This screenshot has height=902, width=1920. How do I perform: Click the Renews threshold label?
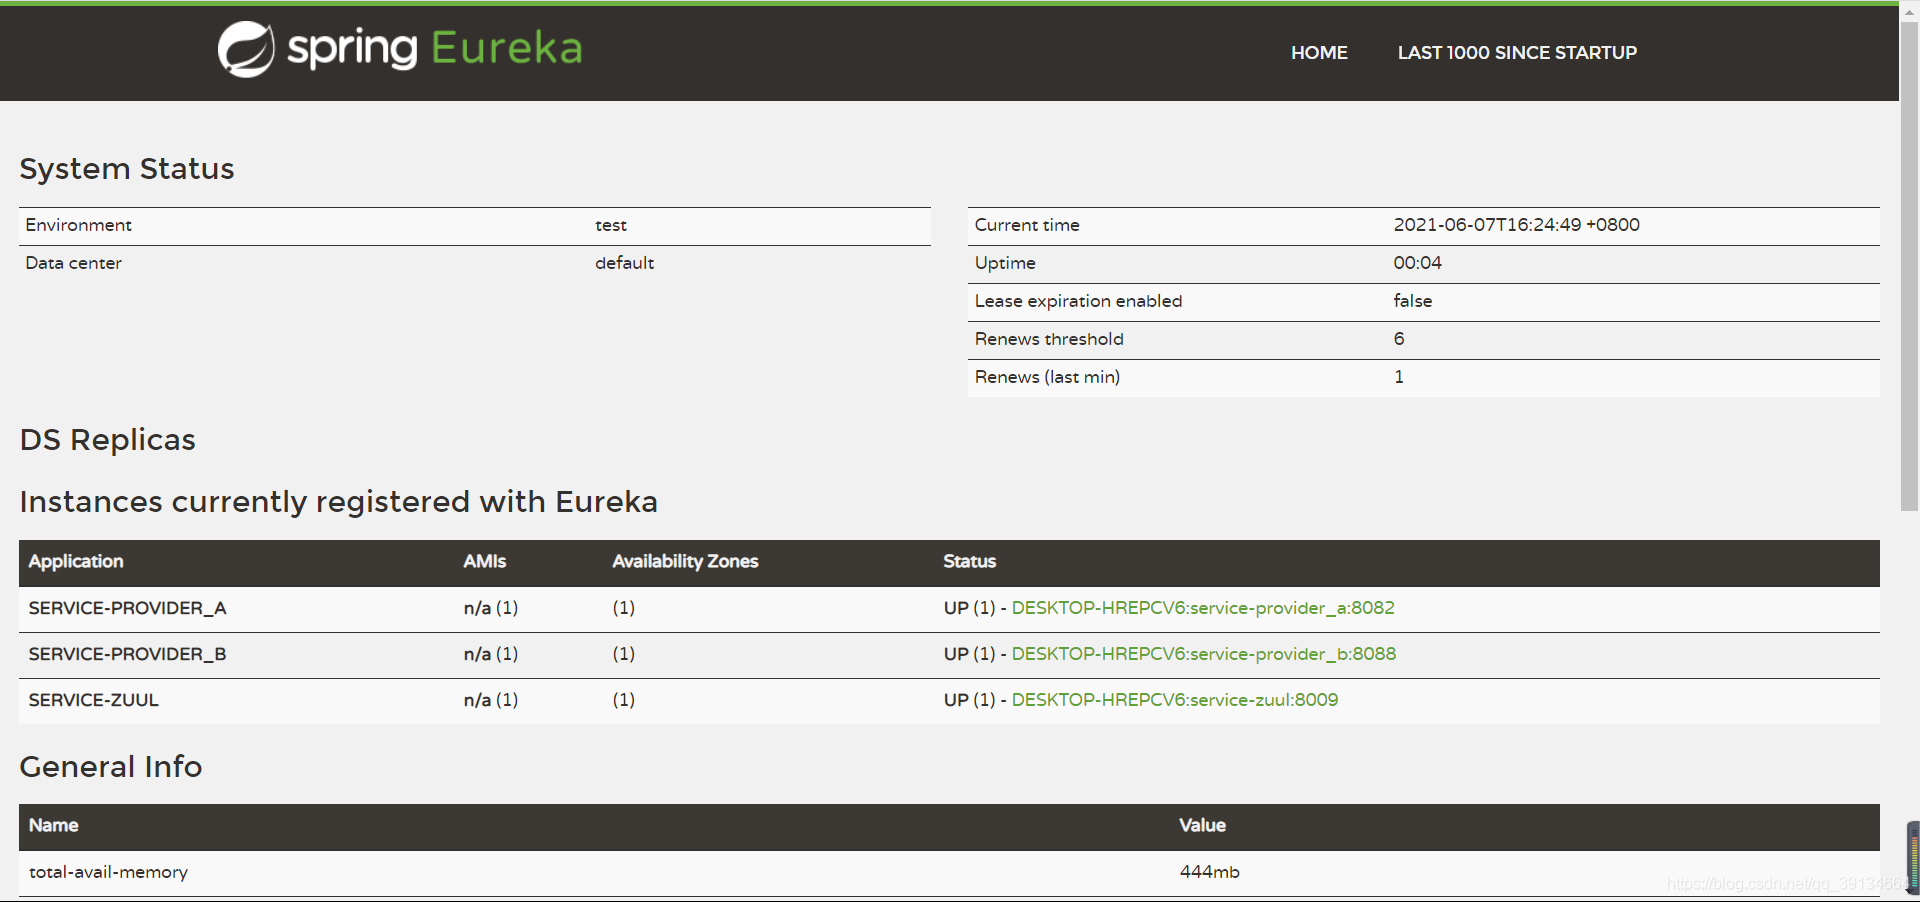coord(1049,339)
